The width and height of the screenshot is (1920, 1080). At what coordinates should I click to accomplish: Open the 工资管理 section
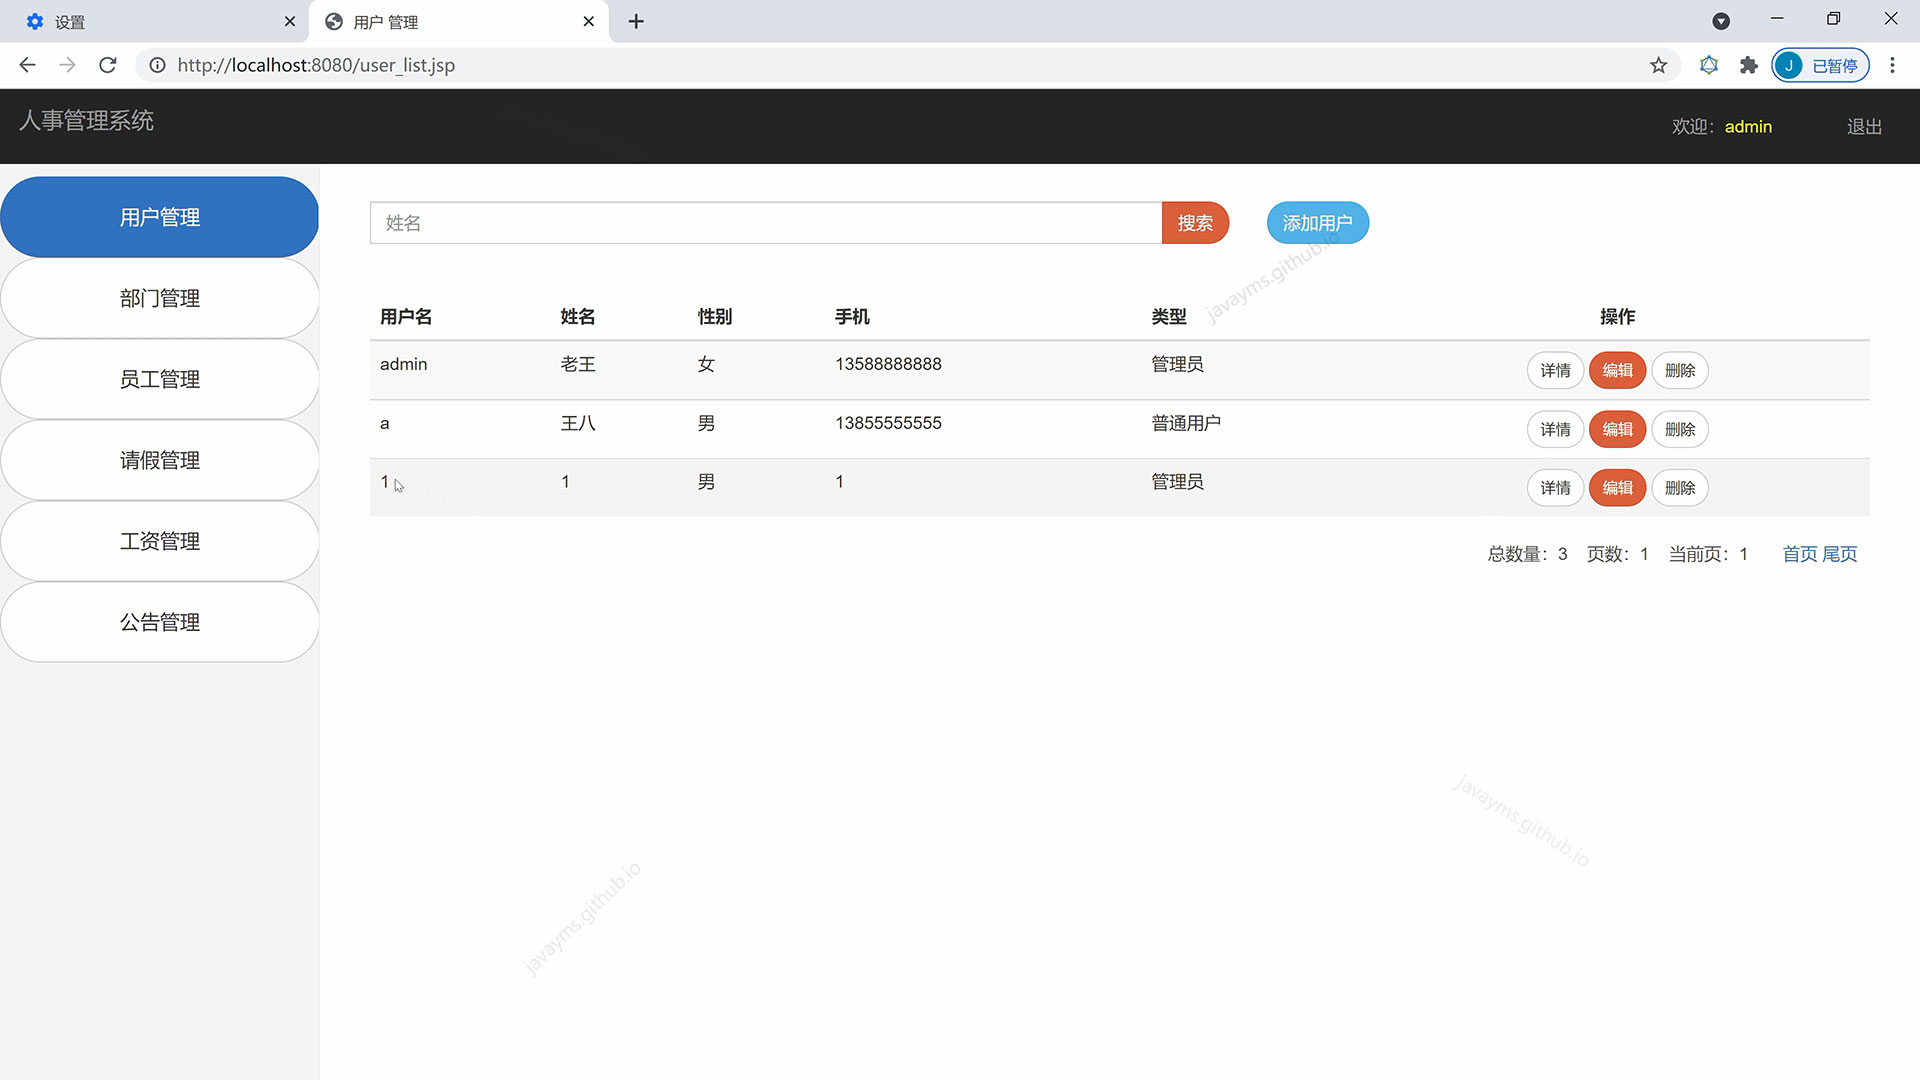pyautogui.click(x=159, y=541)
